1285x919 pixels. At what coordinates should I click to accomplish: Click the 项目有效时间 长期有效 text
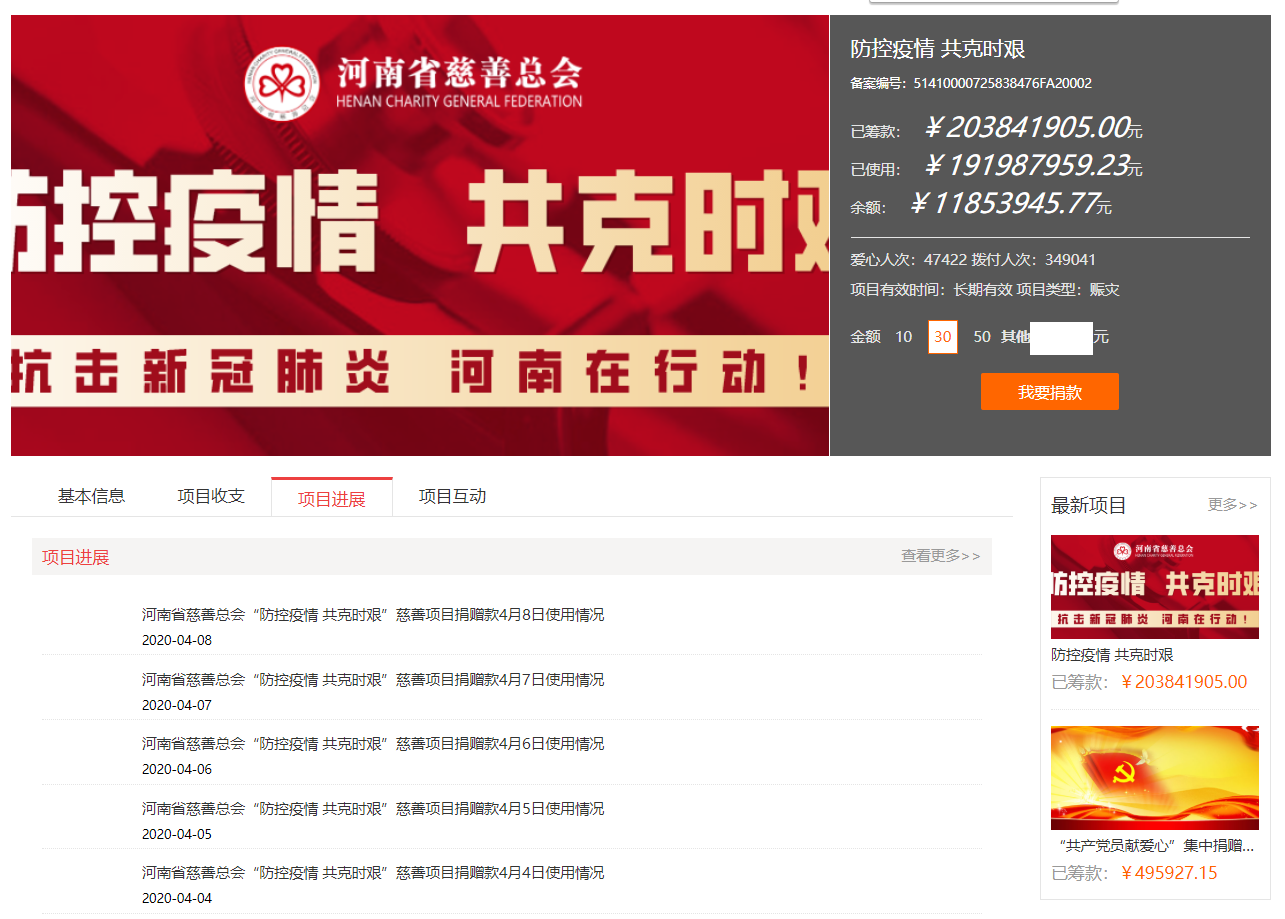pos(931,290)
